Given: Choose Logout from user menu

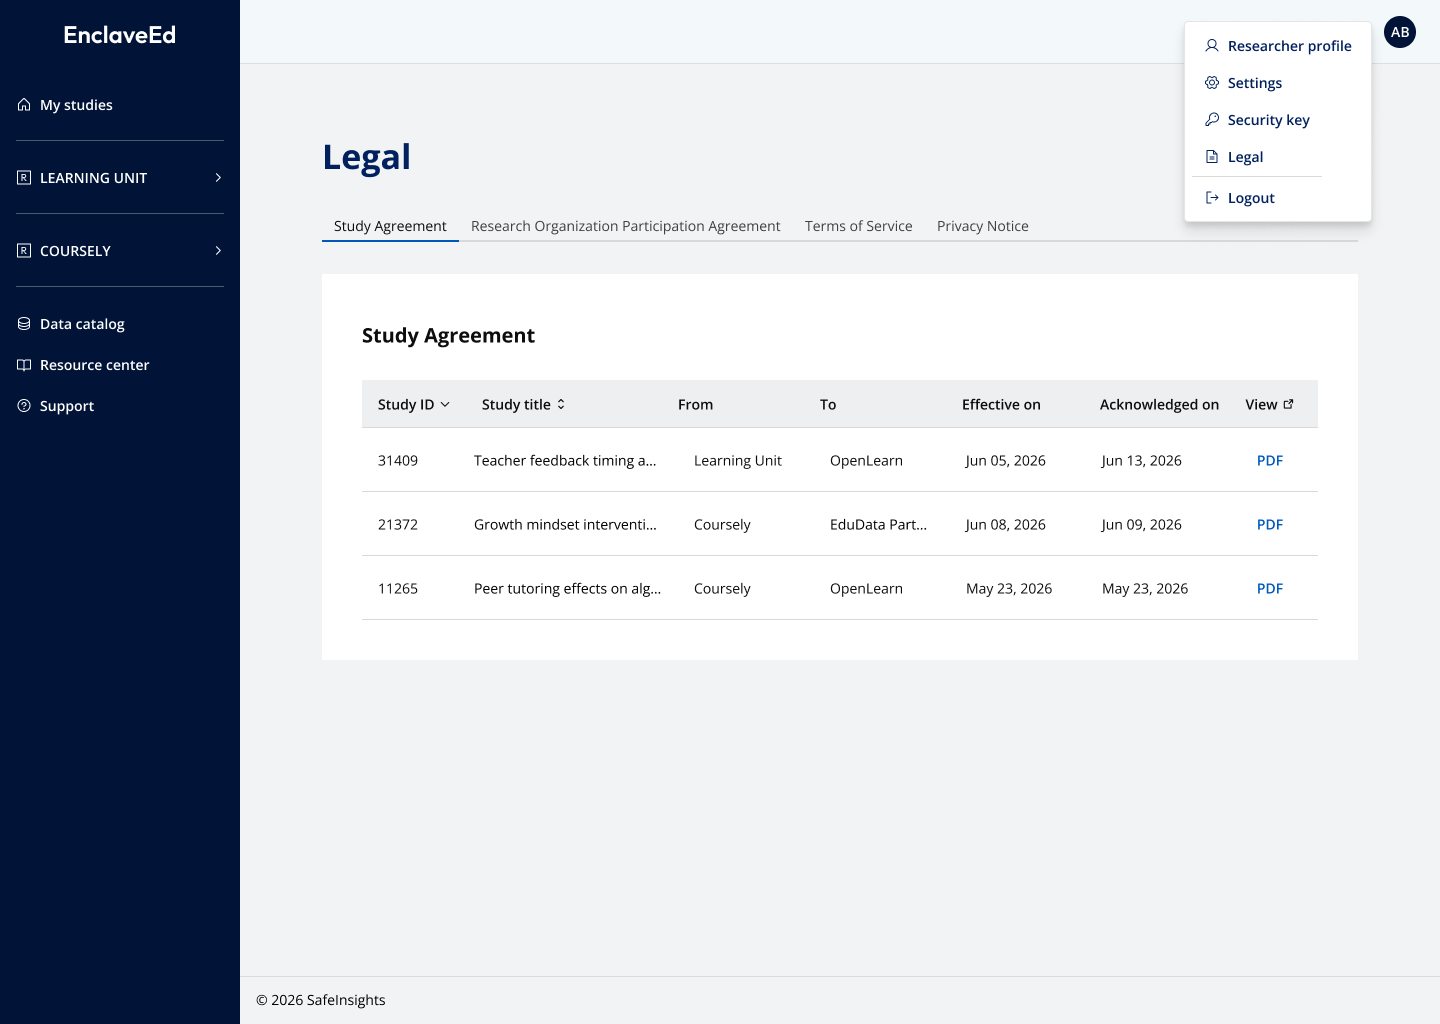Looking at the screenshot, I should 1278,198.
